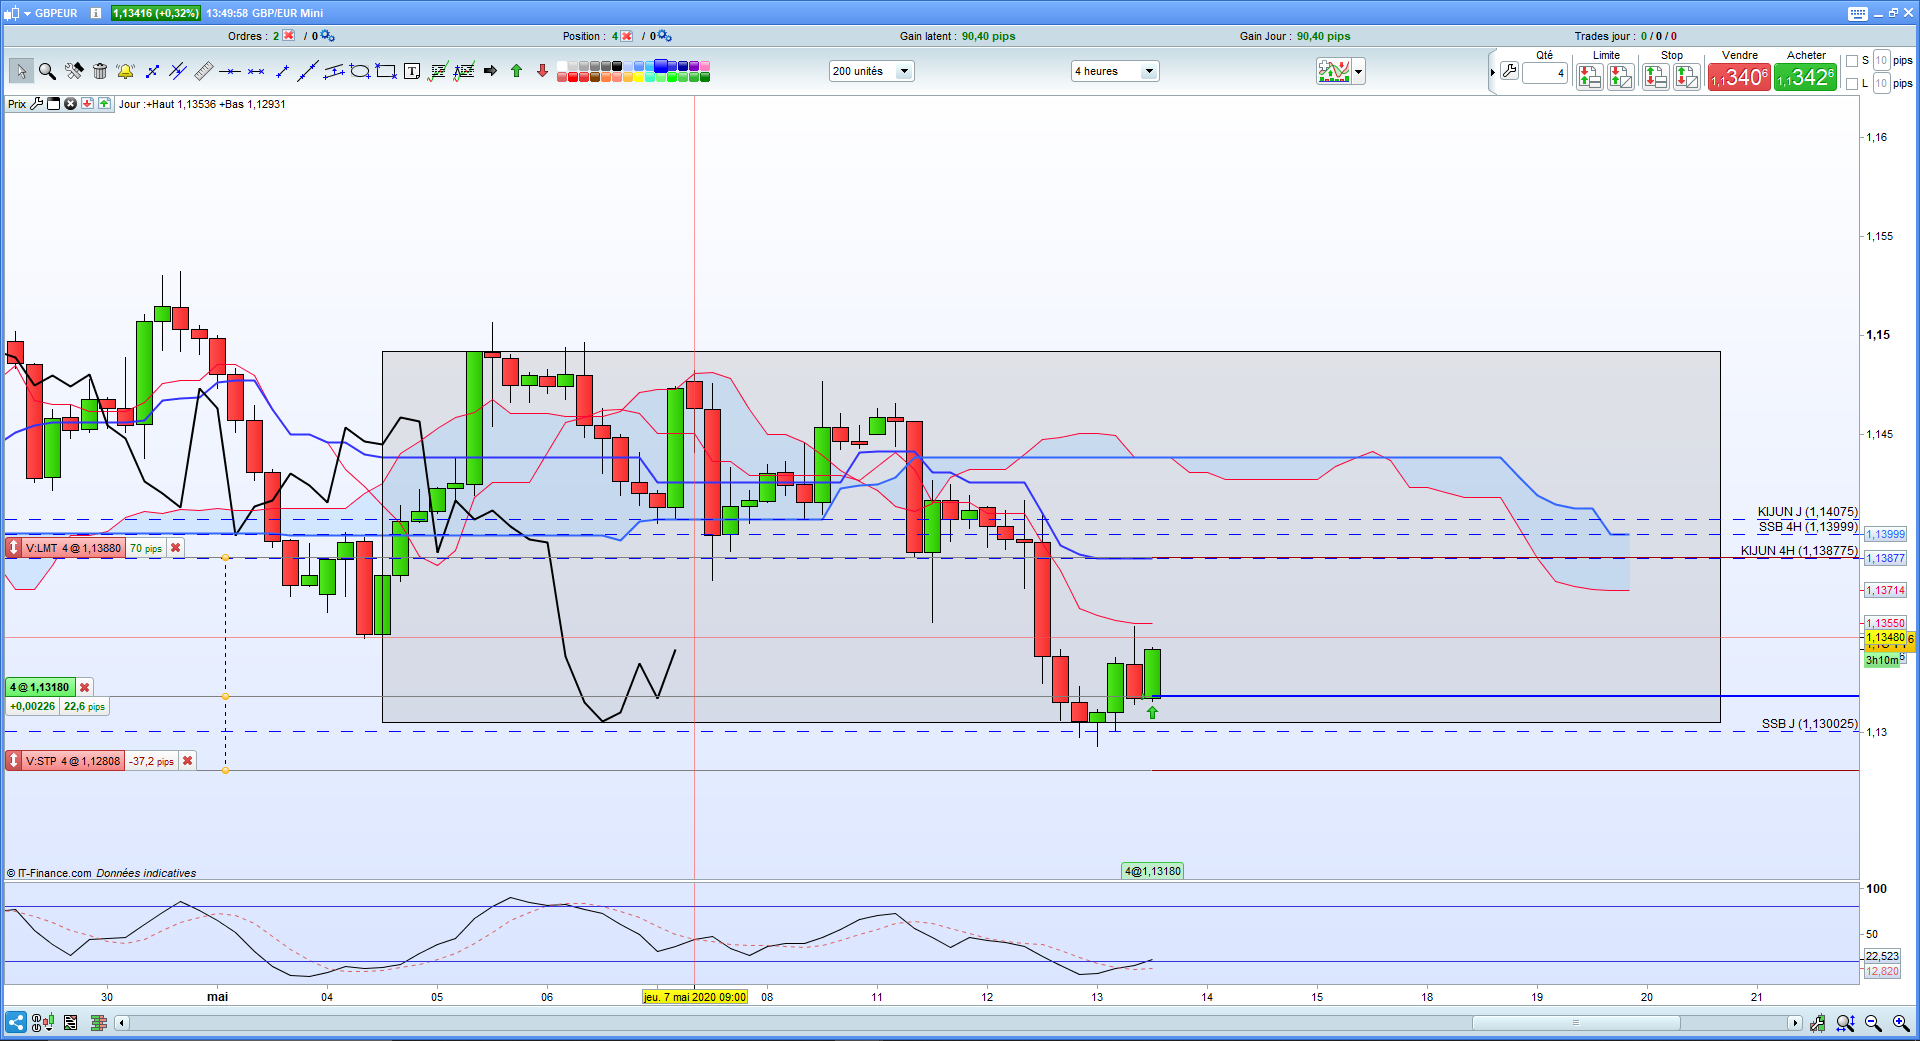The image size is (1920, 1041).
Task: Cancel all orders with red X
Action: pos(289,36)
